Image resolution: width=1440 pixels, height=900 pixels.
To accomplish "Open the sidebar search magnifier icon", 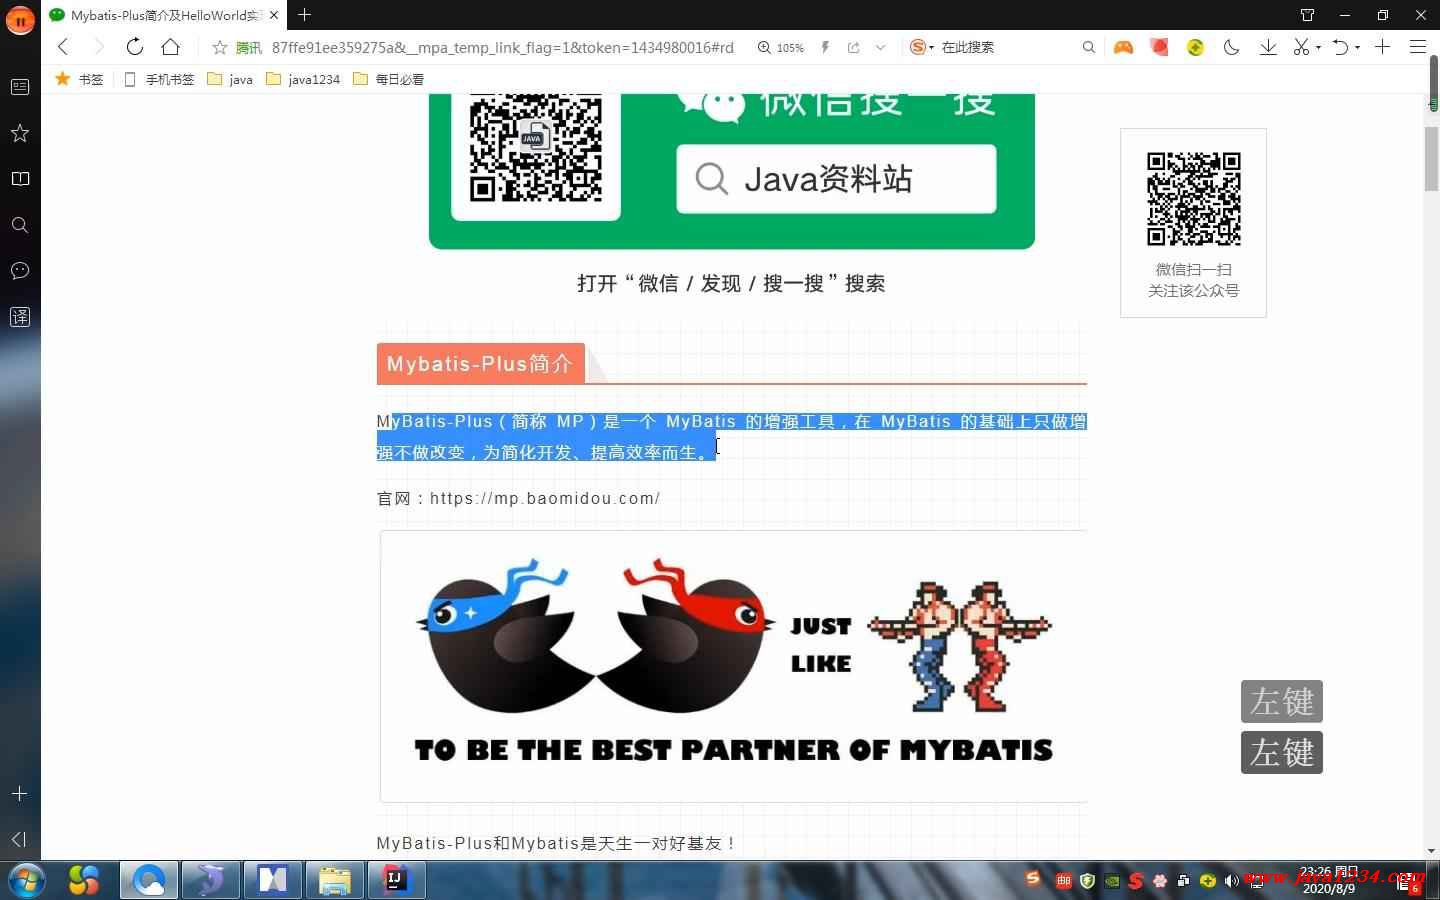I will pos(20,225).
